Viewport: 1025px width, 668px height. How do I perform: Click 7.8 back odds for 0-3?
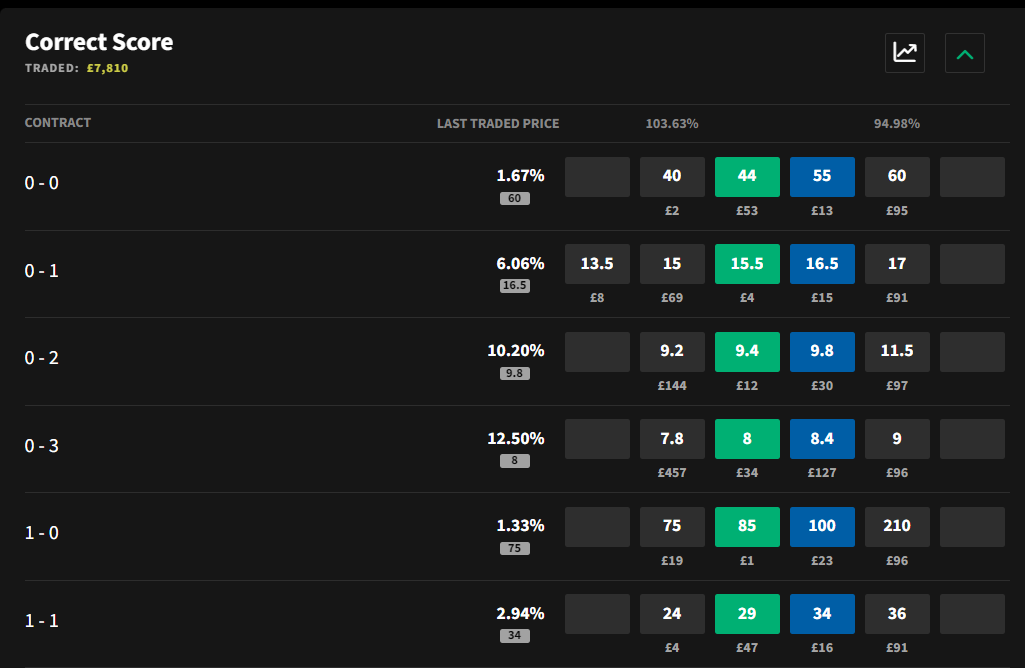click(x=672, y=439)
